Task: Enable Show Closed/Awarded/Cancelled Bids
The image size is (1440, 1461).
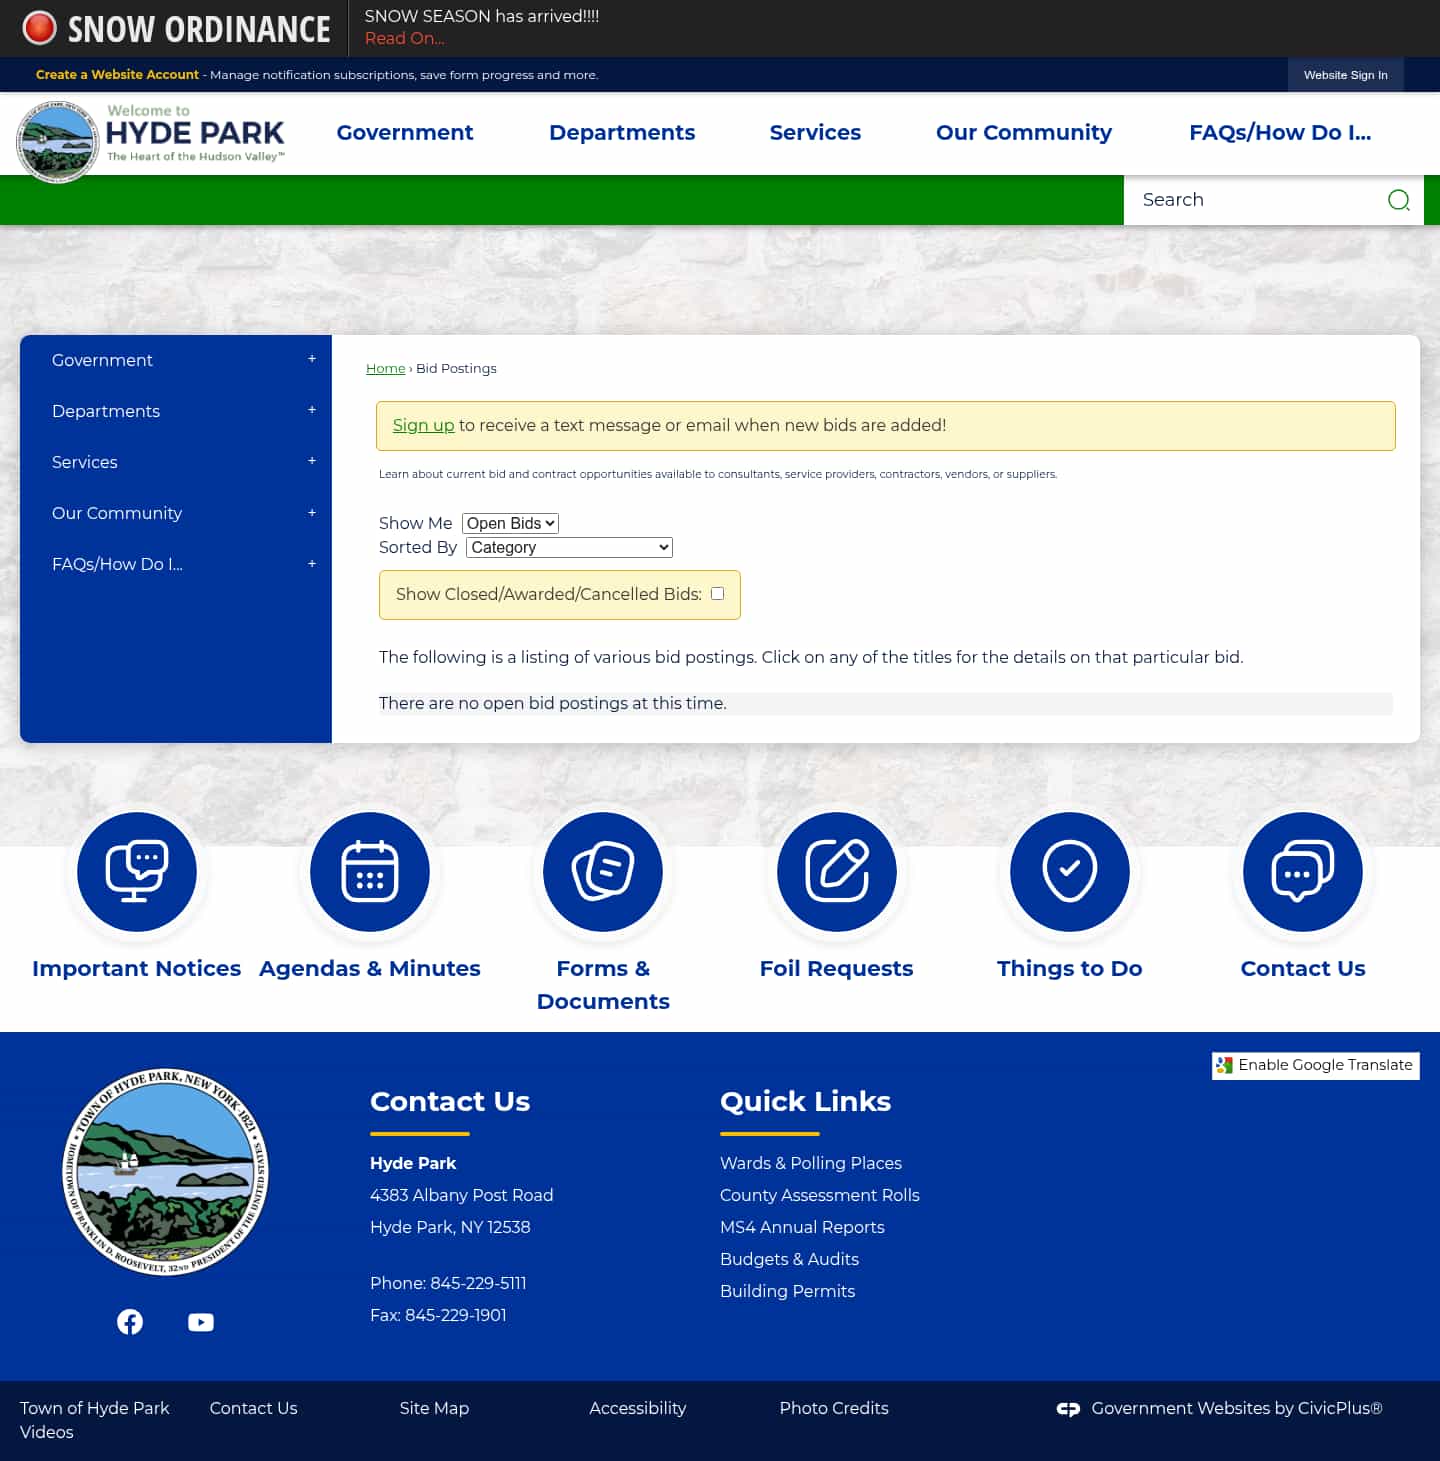Action: 717,593
